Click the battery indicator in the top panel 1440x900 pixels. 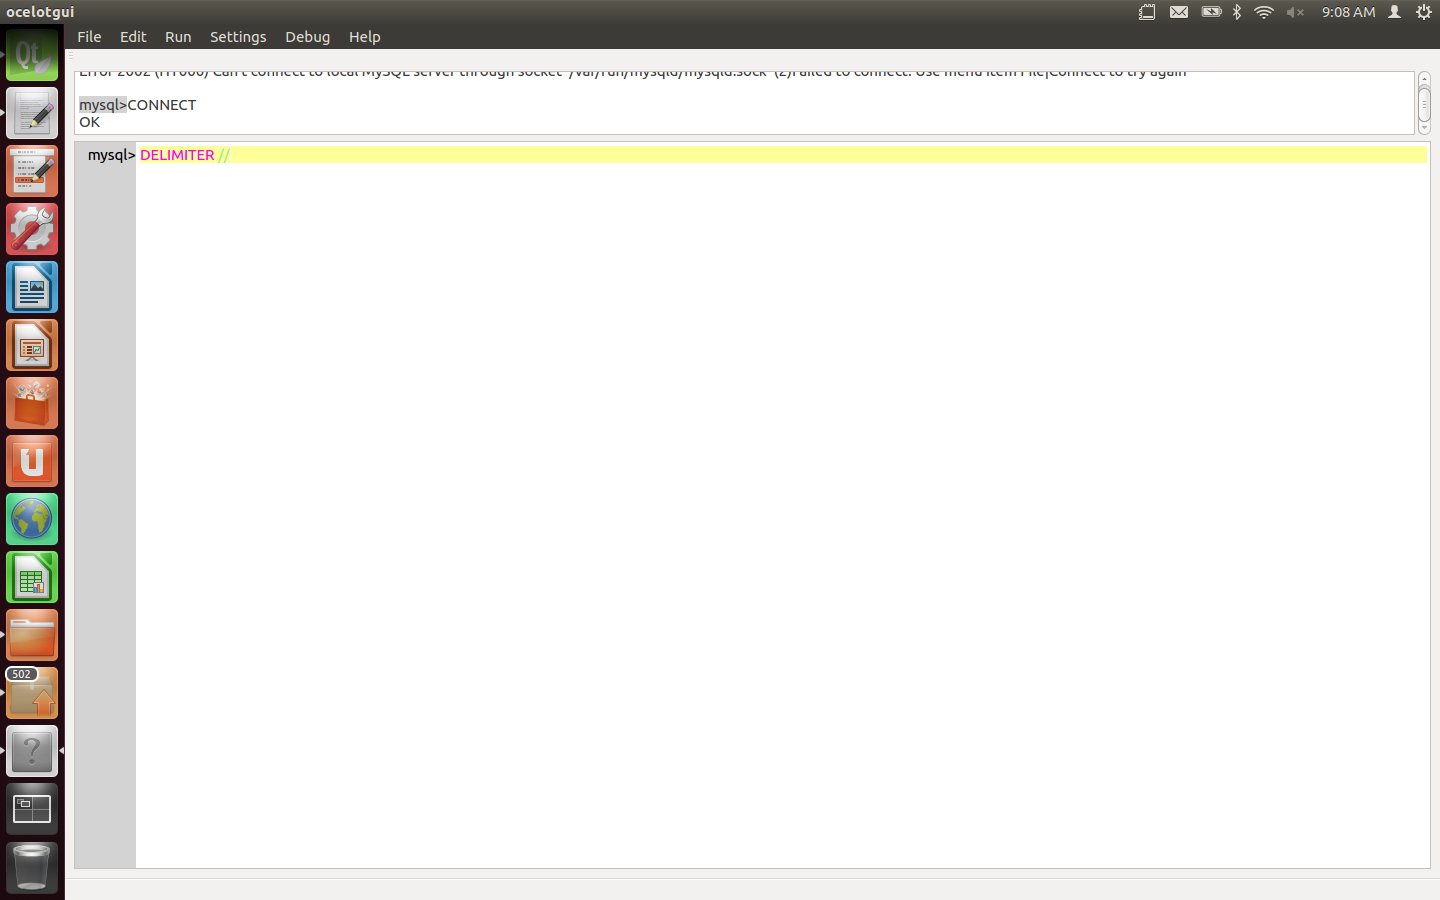click(1211, 12)
